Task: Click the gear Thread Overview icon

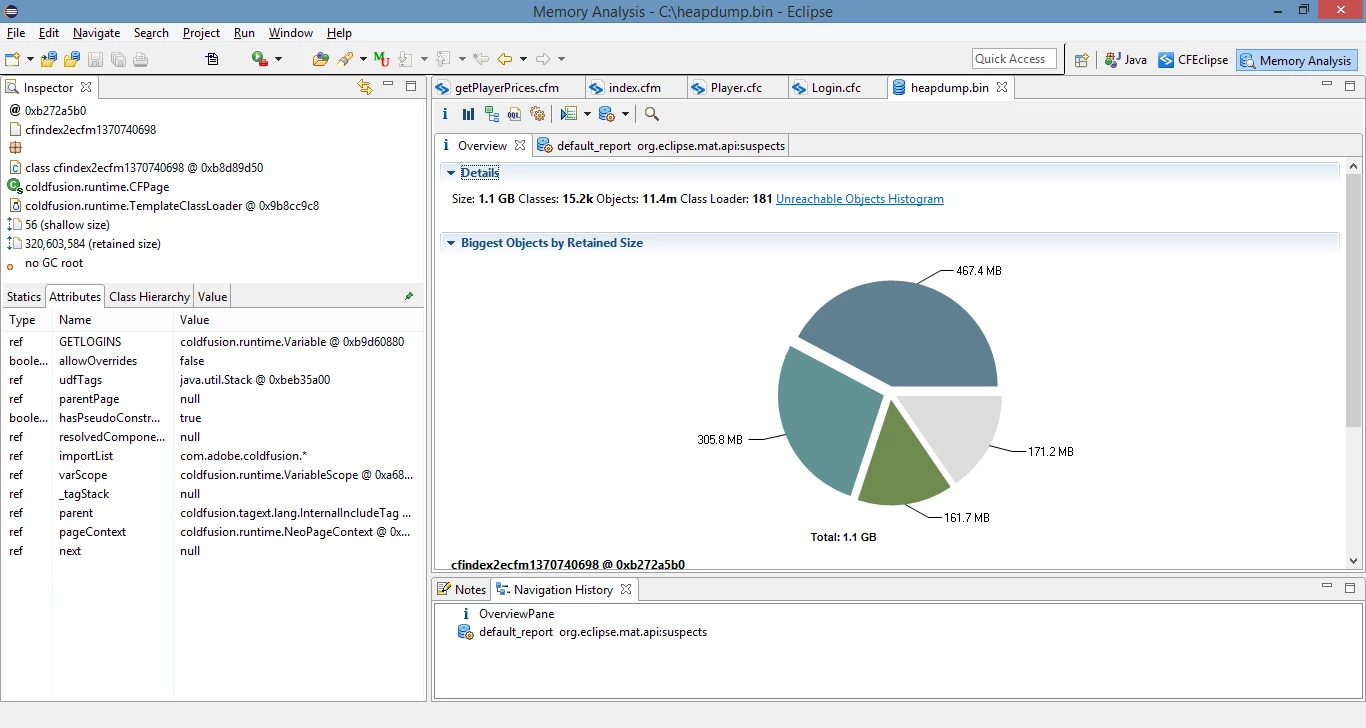Action: (537, 114)
